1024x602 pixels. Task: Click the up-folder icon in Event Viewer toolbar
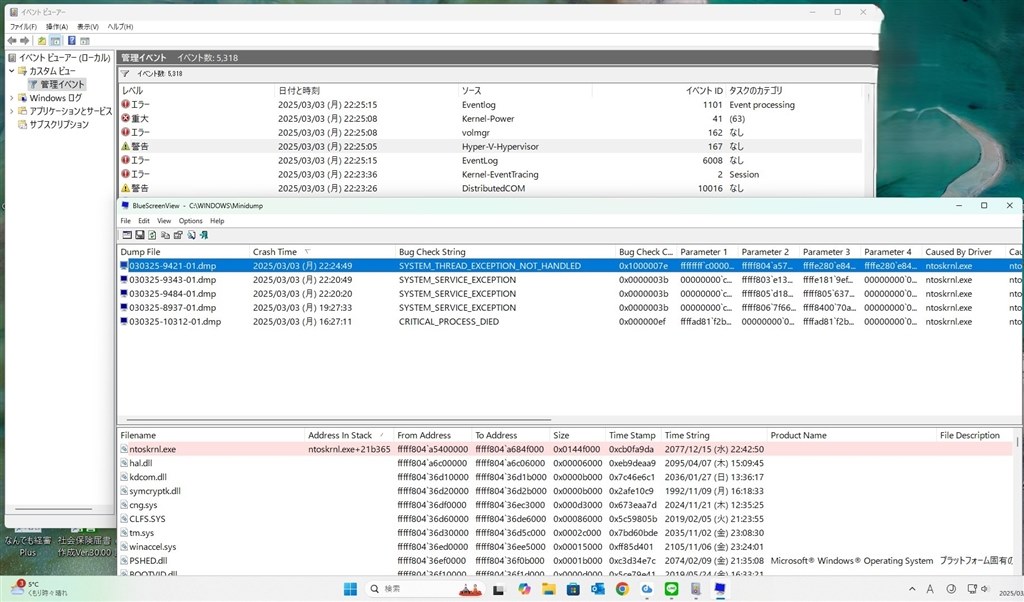(x=42, y=40)
